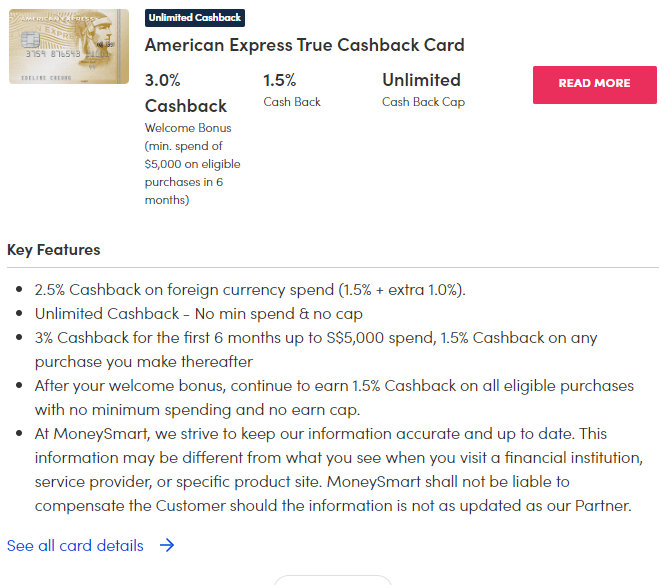Viewport: 662px width, 585px height.
Task: Click the Cash Back label under 1.5%
Action: (x=292, y=102)
